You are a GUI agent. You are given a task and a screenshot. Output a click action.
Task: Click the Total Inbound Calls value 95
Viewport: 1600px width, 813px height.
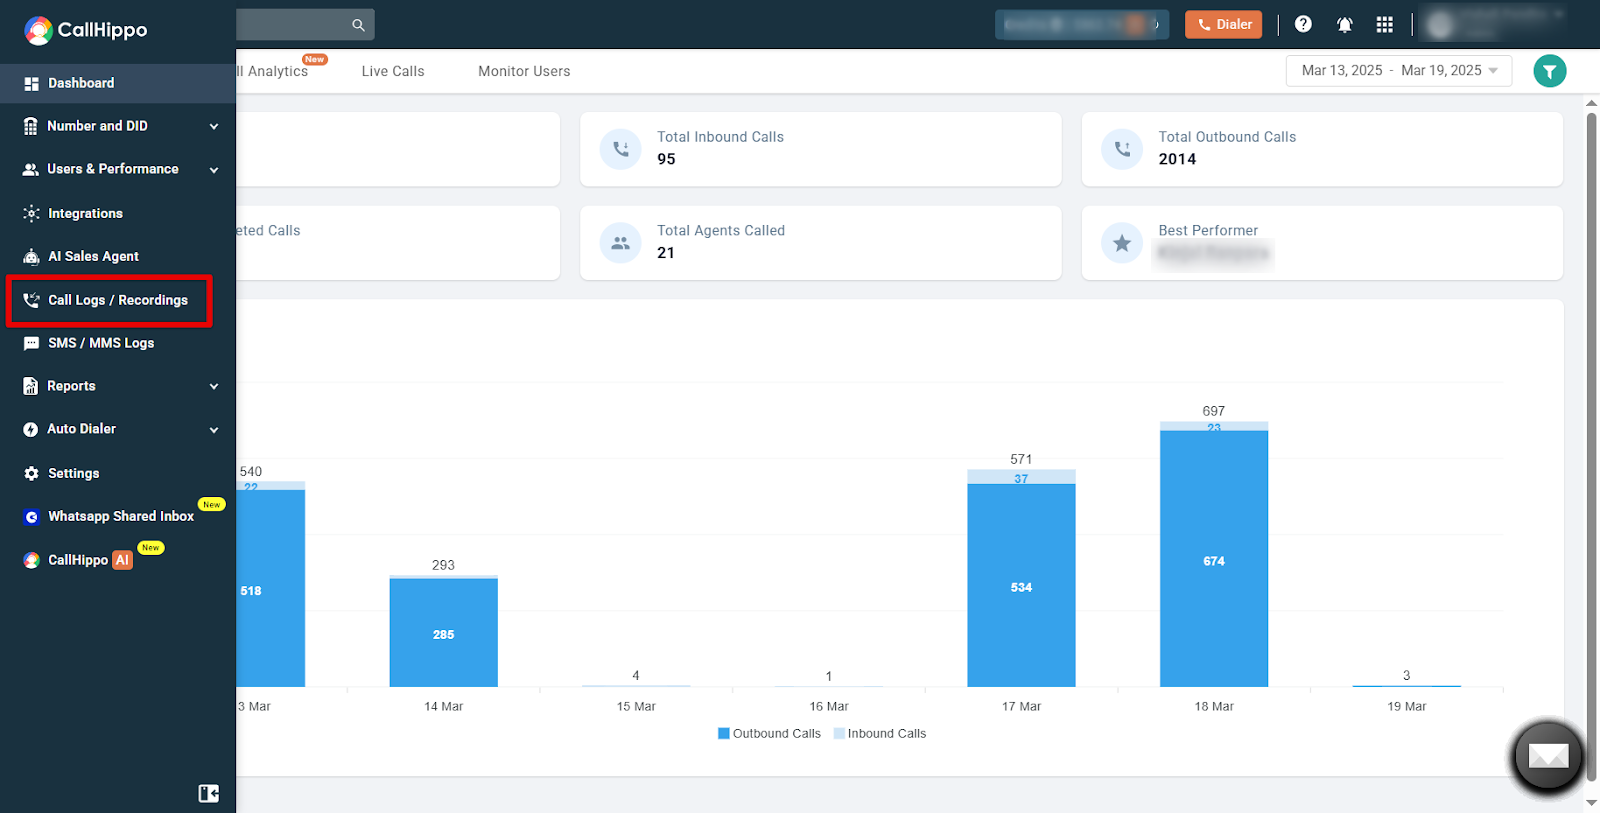[x=666, y=159]
